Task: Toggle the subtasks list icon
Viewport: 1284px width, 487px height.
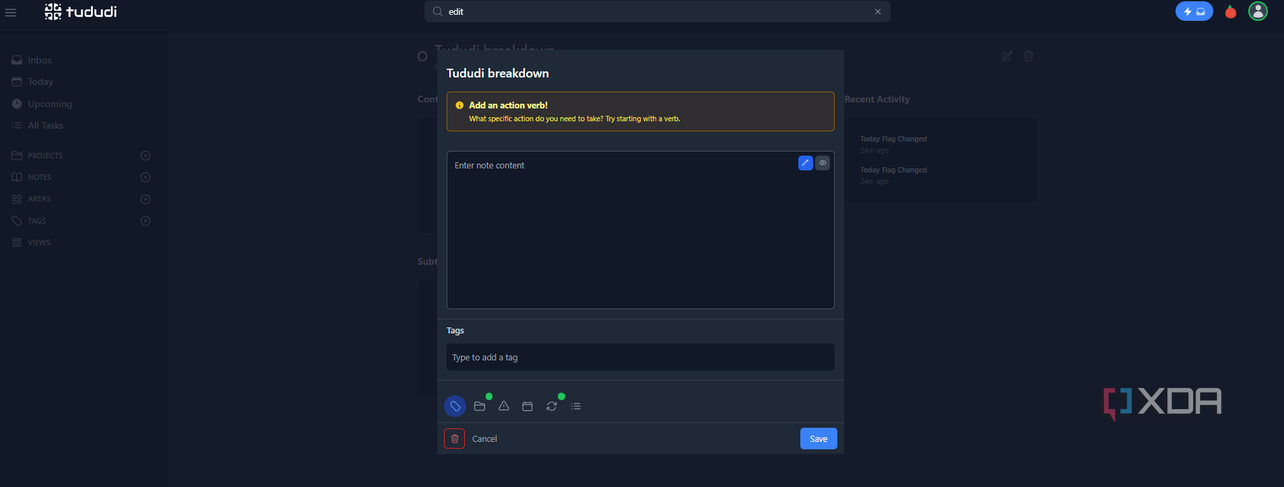Action: (x=576, y=406)
